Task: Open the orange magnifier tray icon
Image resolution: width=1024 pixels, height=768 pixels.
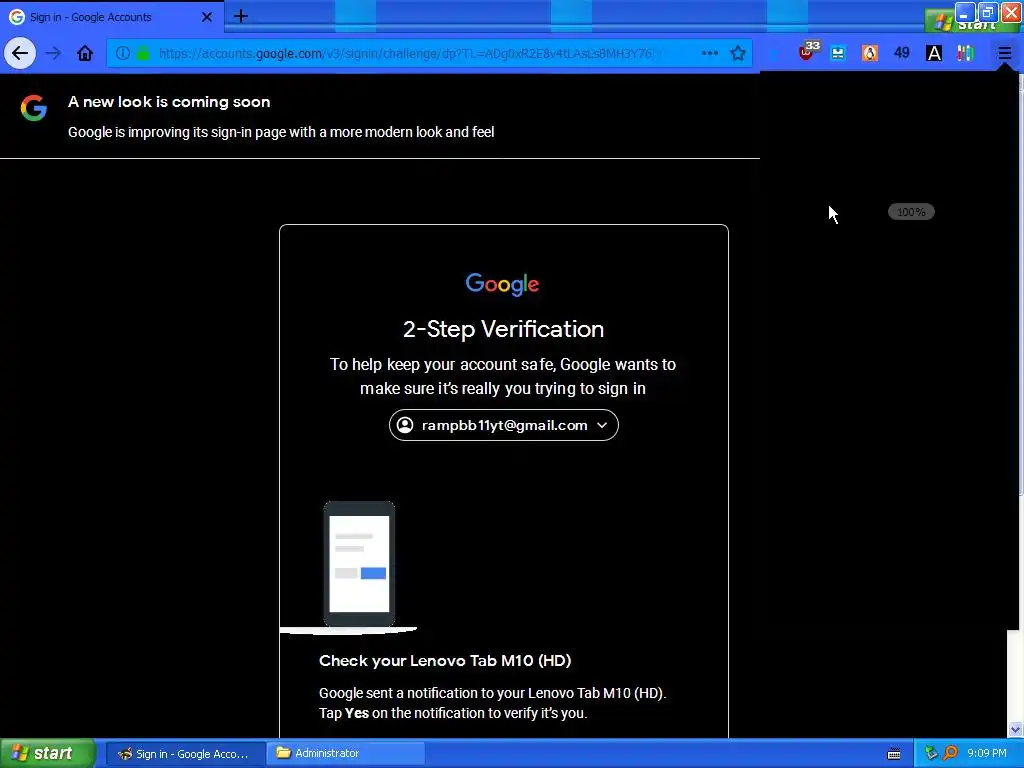Action: (950, 754)
